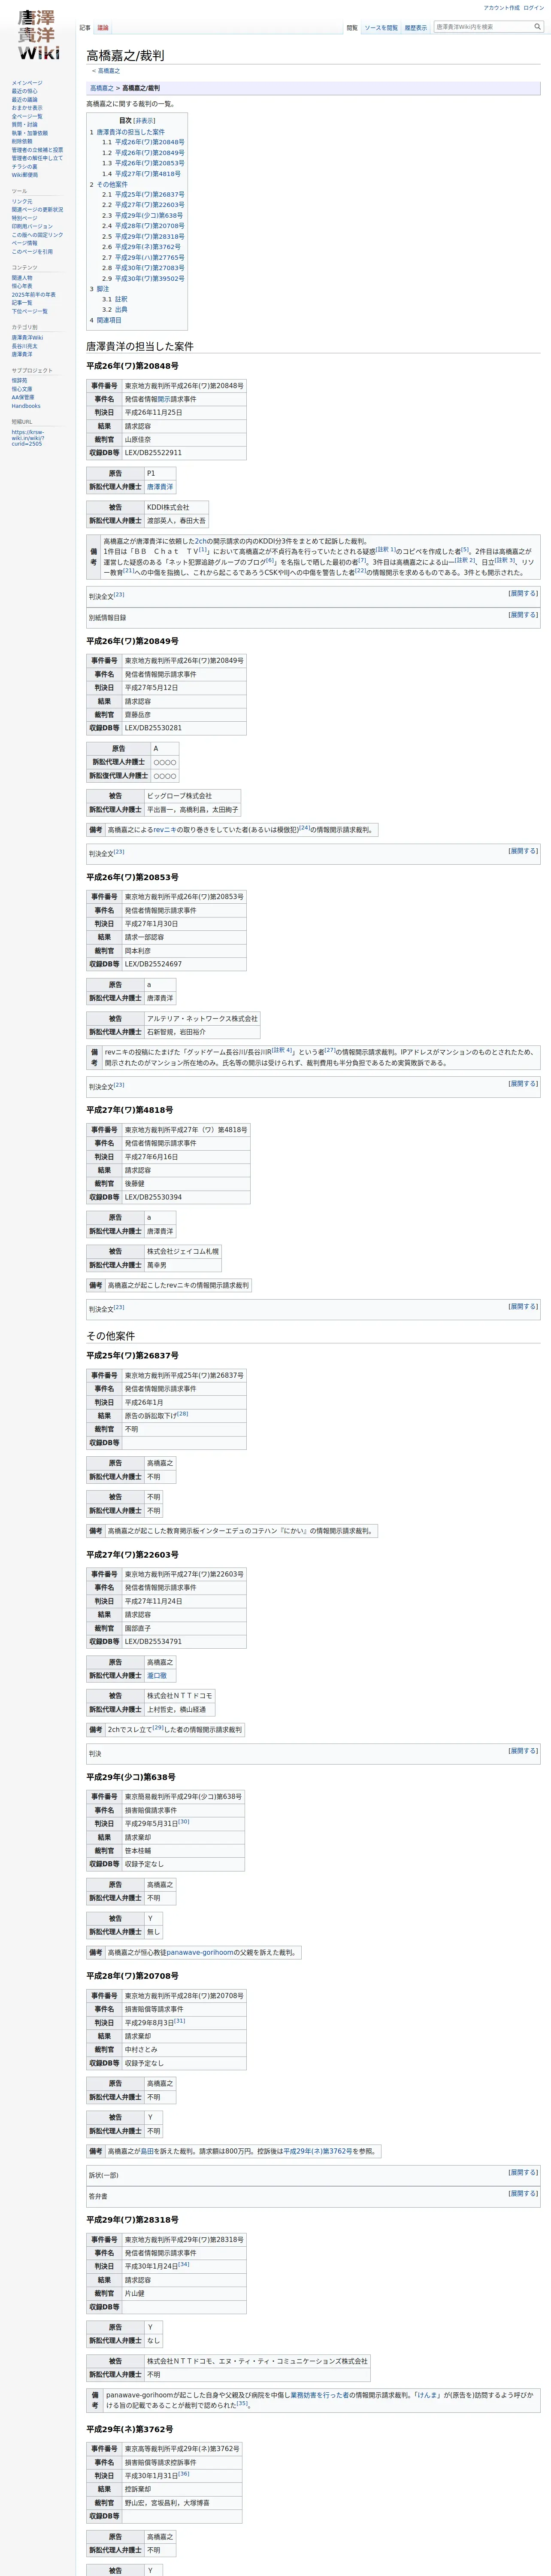Open メインページ in sidebar
This screenshot has height=2576, width=551.
pyautogui.click(x=27, y=83)
